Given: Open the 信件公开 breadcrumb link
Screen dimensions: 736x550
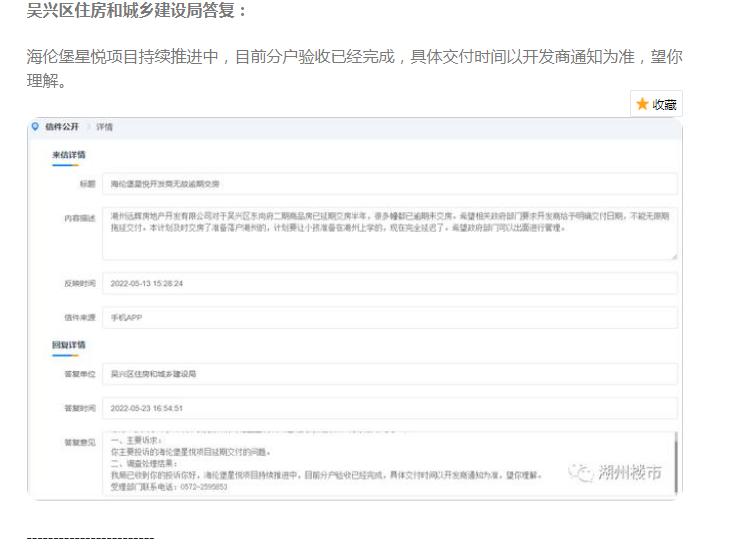Looking at the screenshot, I should click(x=62, y=127).
